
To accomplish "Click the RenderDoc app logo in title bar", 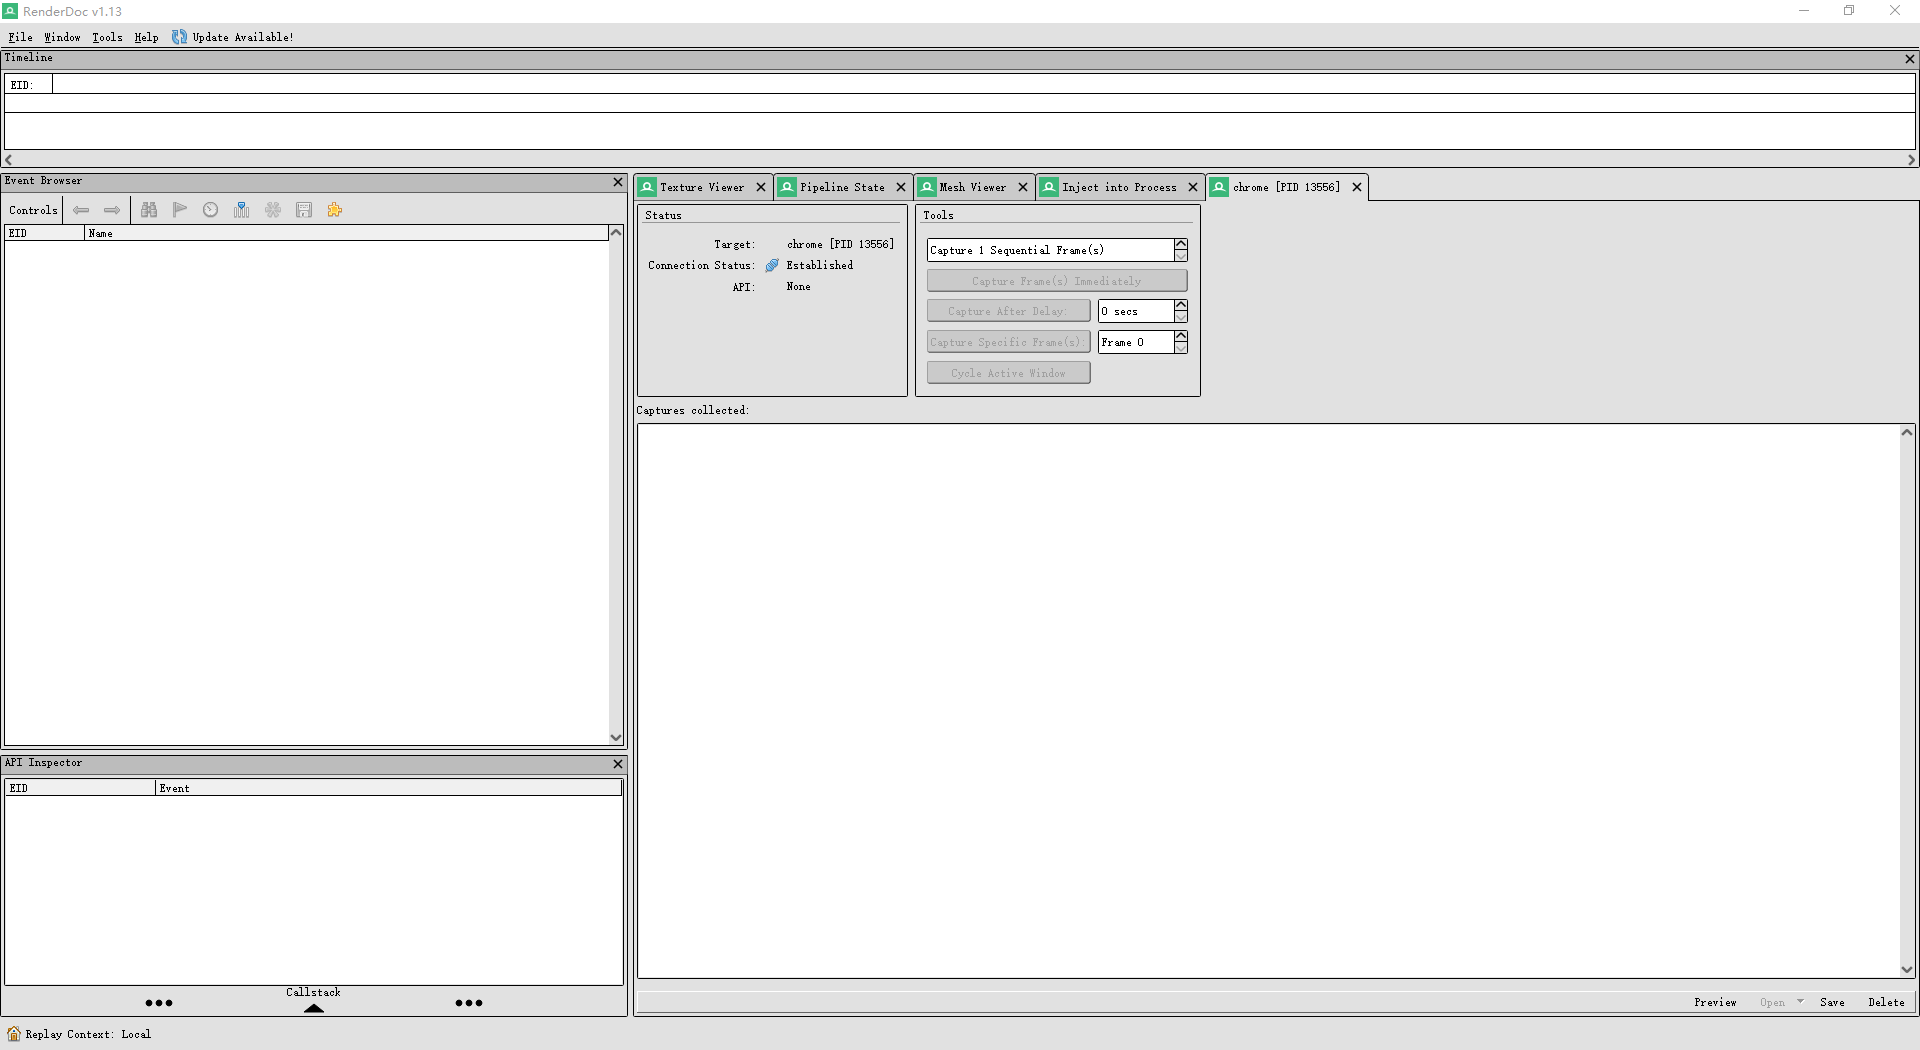I will point(10,11).
